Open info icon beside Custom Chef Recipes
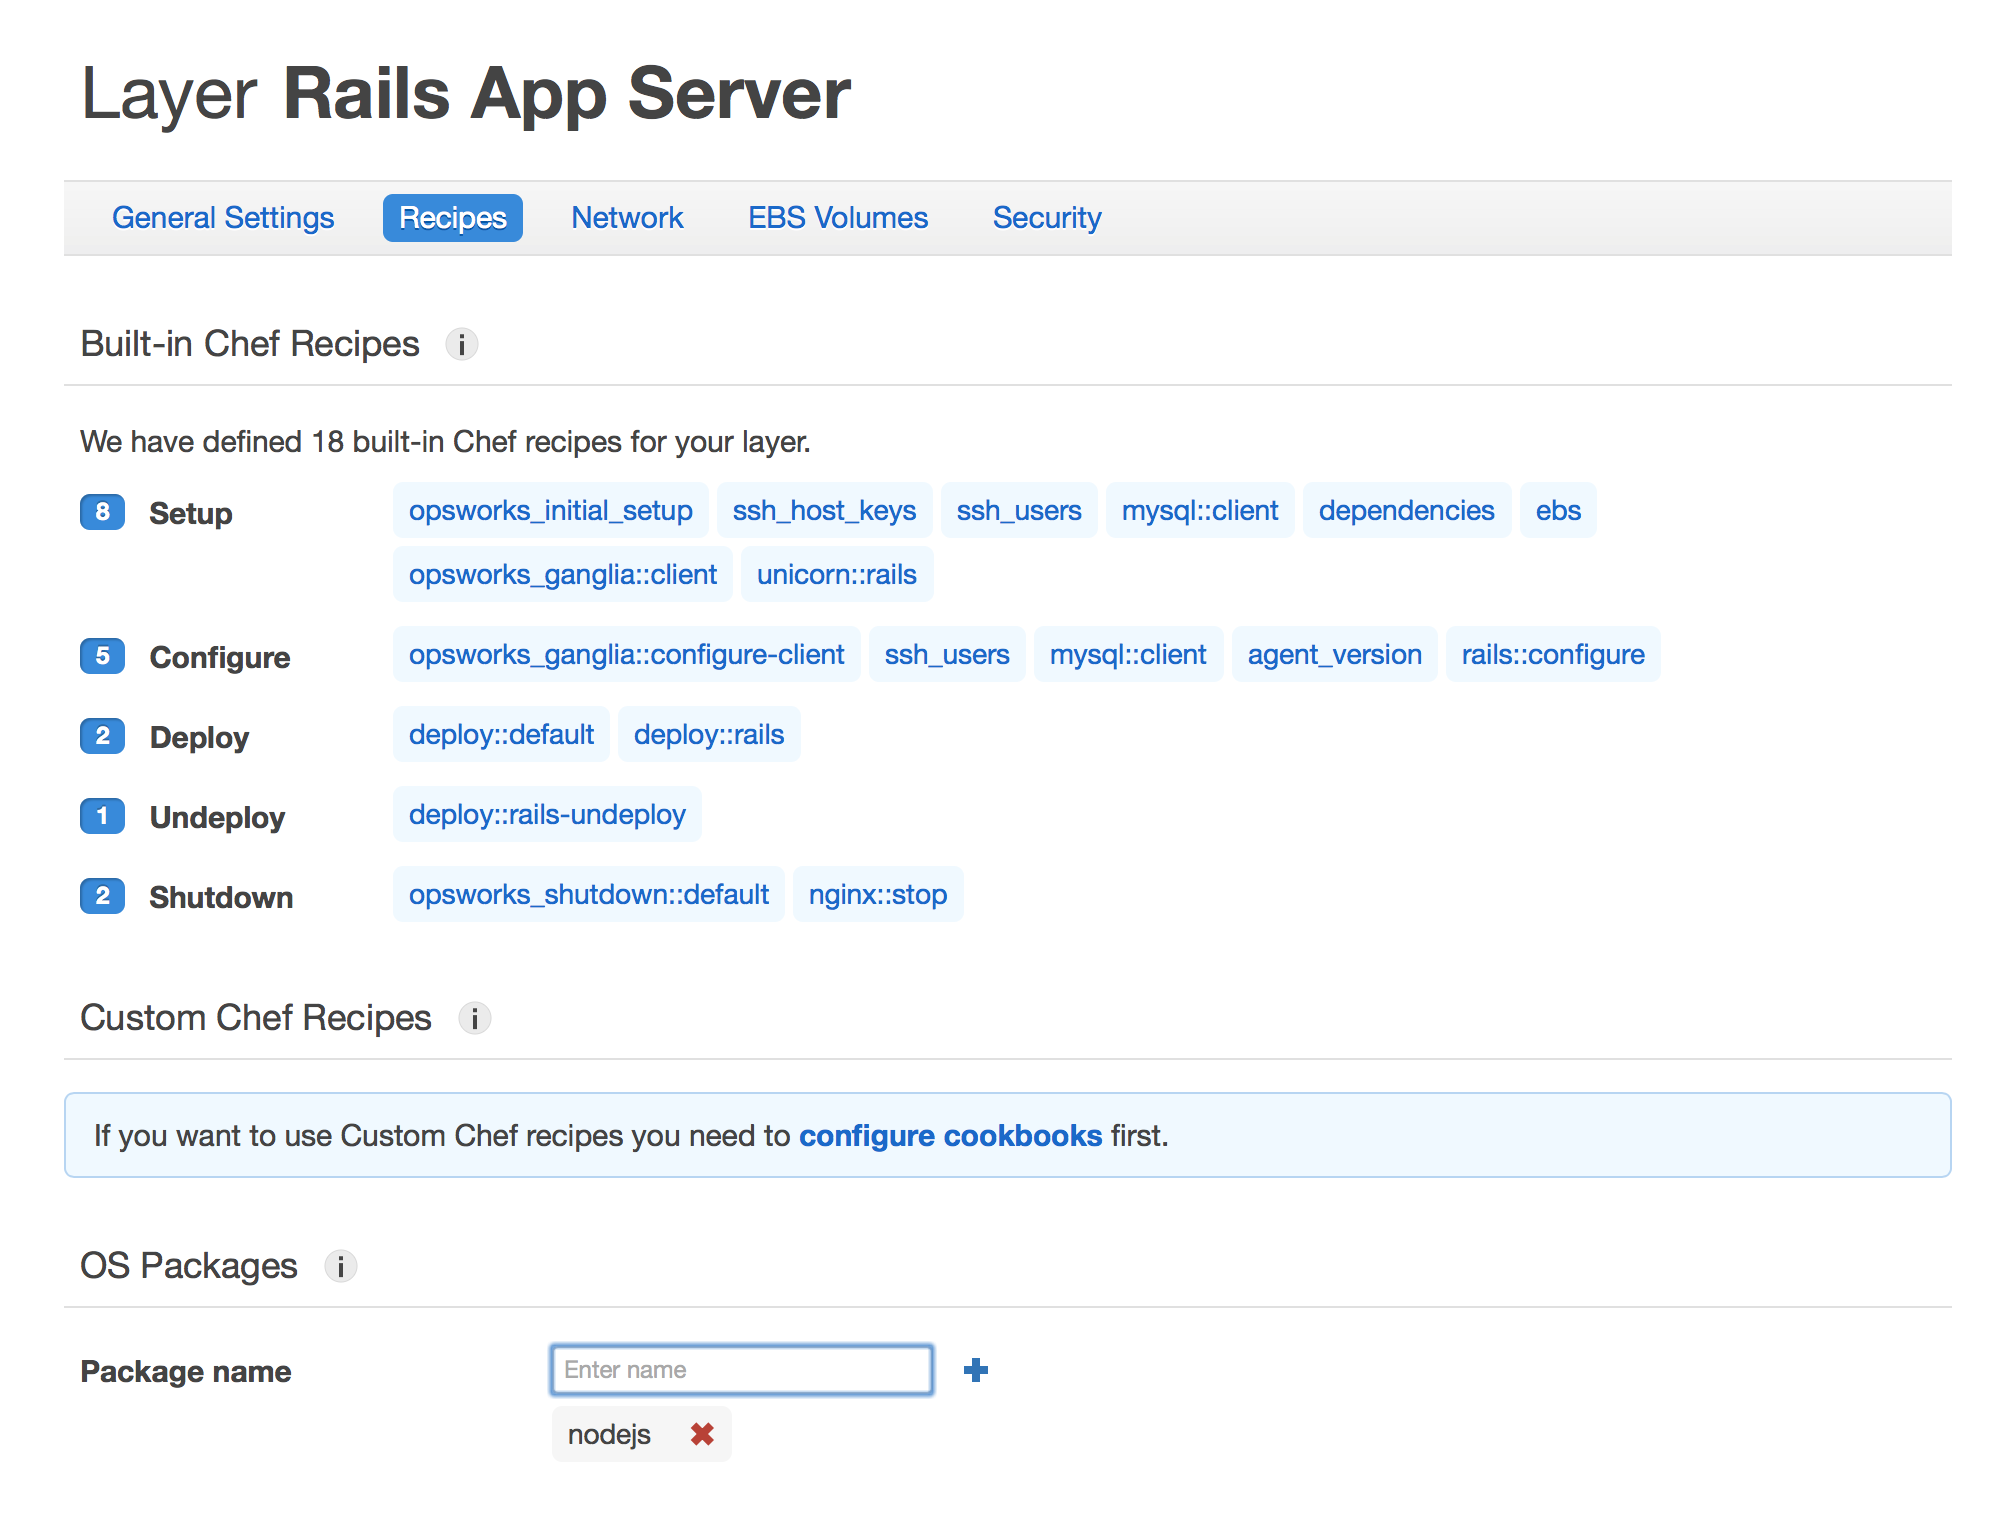 (x=474, y=1018)
